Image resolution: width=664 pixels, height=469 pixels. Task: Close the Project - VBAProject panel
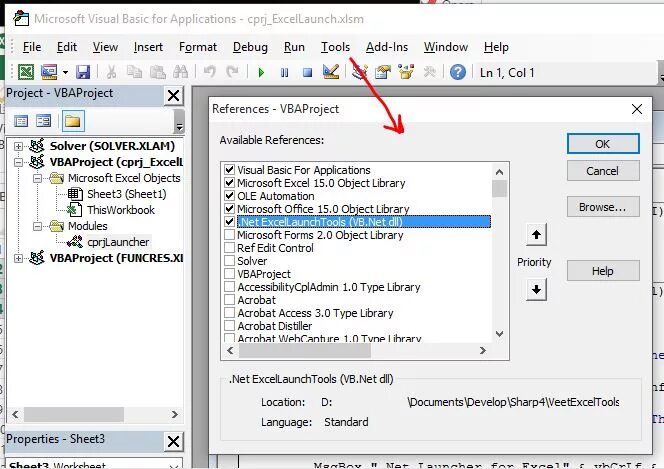pyautogui.click(x=174, y=96)
